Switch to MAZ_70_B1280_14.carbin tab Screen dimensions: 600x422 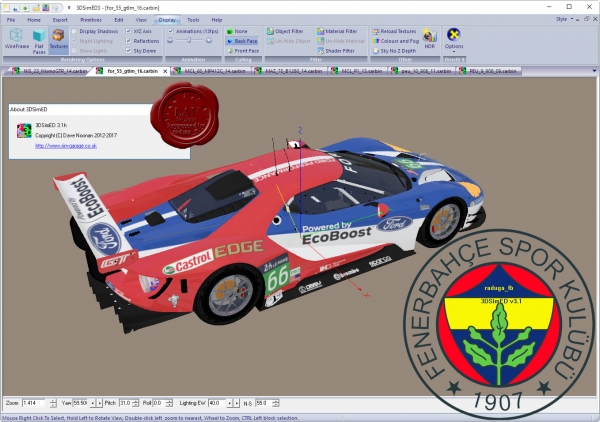[x=290, y=71]
